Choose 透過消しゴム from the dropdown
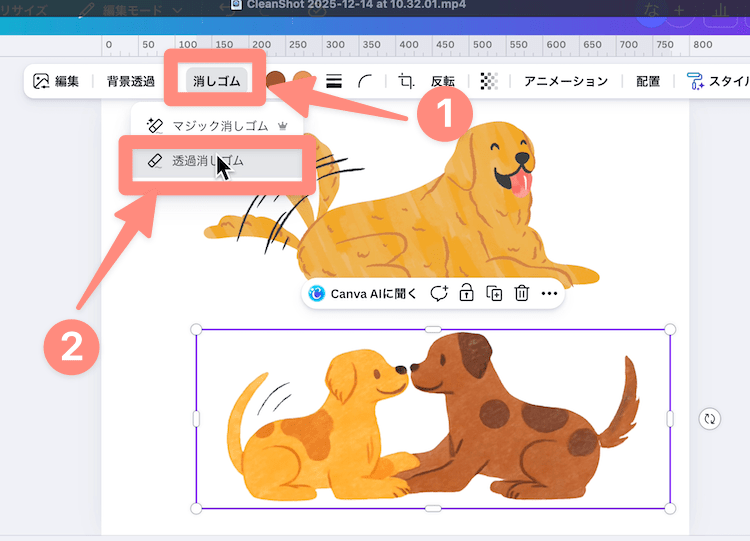The height and width of the screenshot is (541, 750). click(218, 162)
